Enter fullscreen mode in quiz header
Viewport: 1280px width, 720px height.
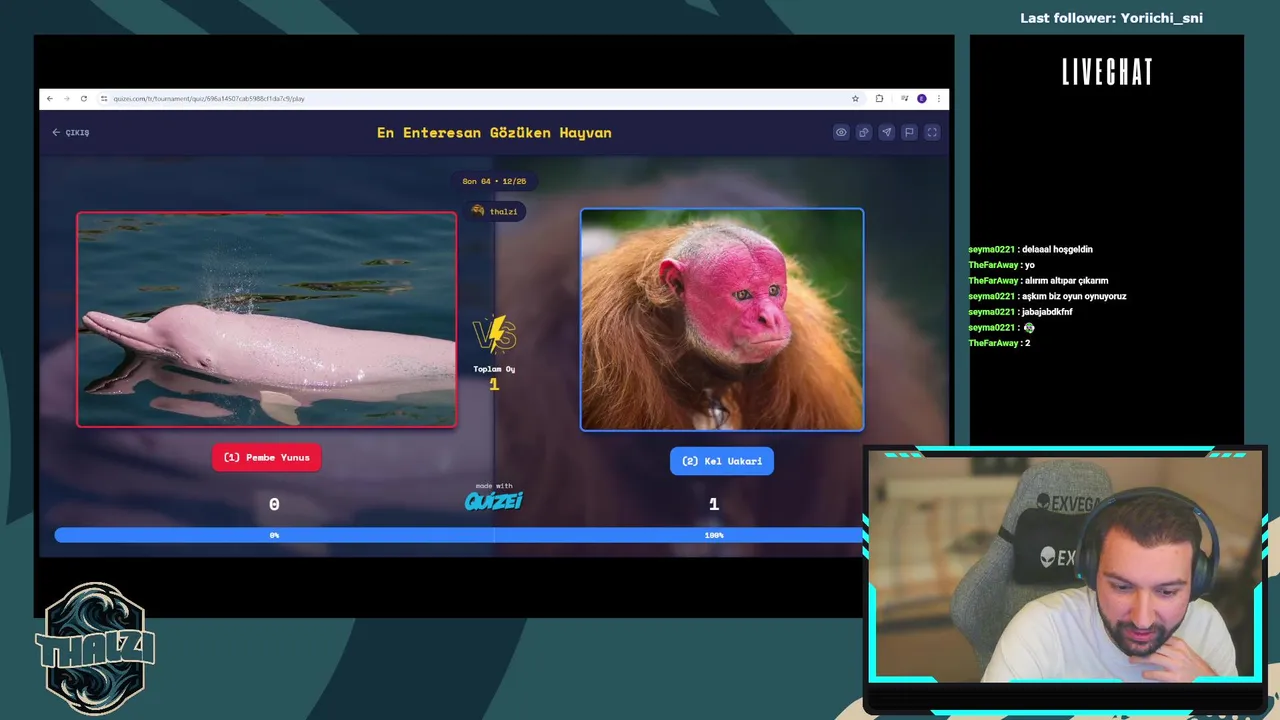[932, 132]
